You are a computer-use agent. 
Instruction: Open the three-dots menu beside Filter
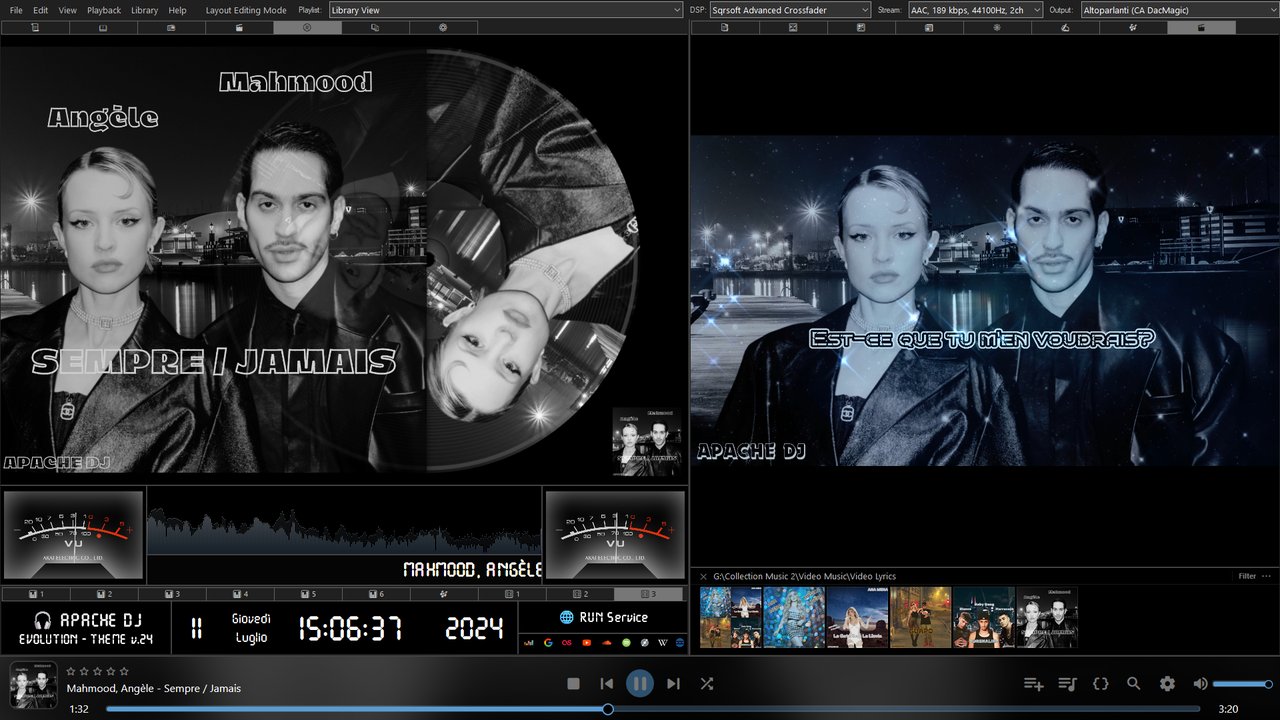[1267, 576]
